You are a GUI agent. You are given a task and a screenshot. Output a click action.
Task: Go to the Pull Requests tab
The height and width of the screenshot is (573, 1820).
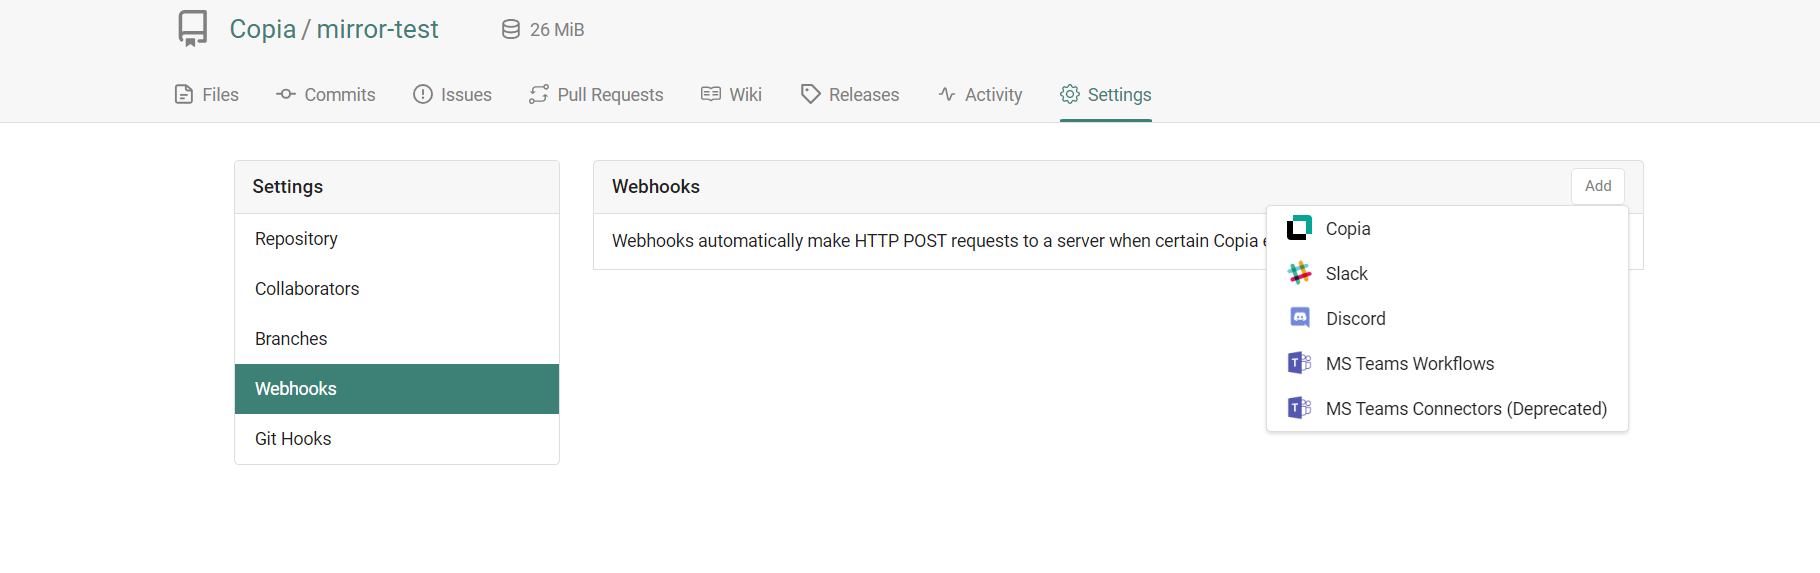pyautogui.click(x=596, y=95)
